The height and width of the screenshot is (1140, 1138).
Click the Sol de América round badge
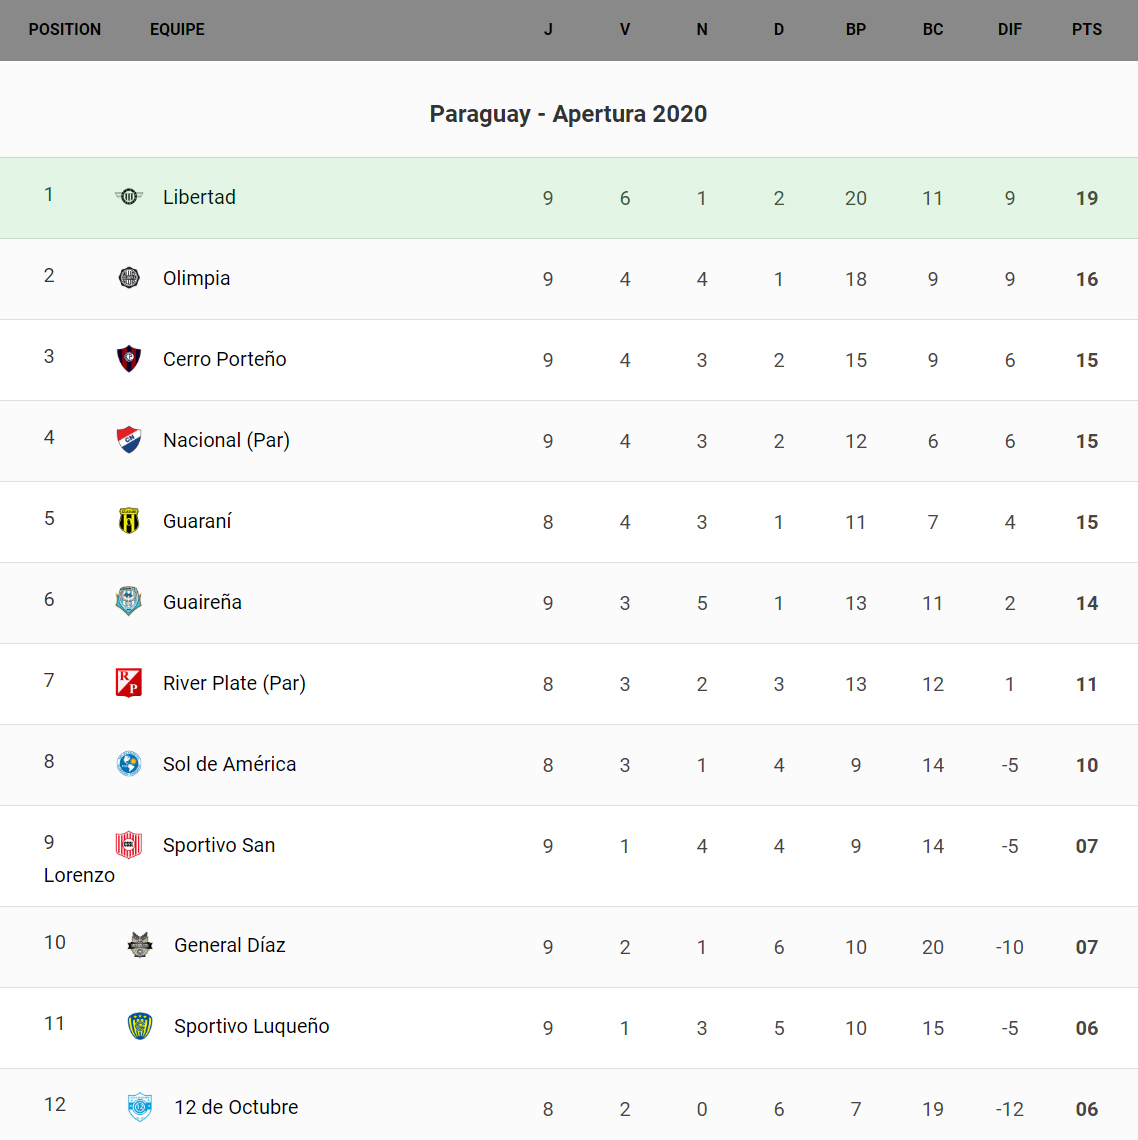129,764
